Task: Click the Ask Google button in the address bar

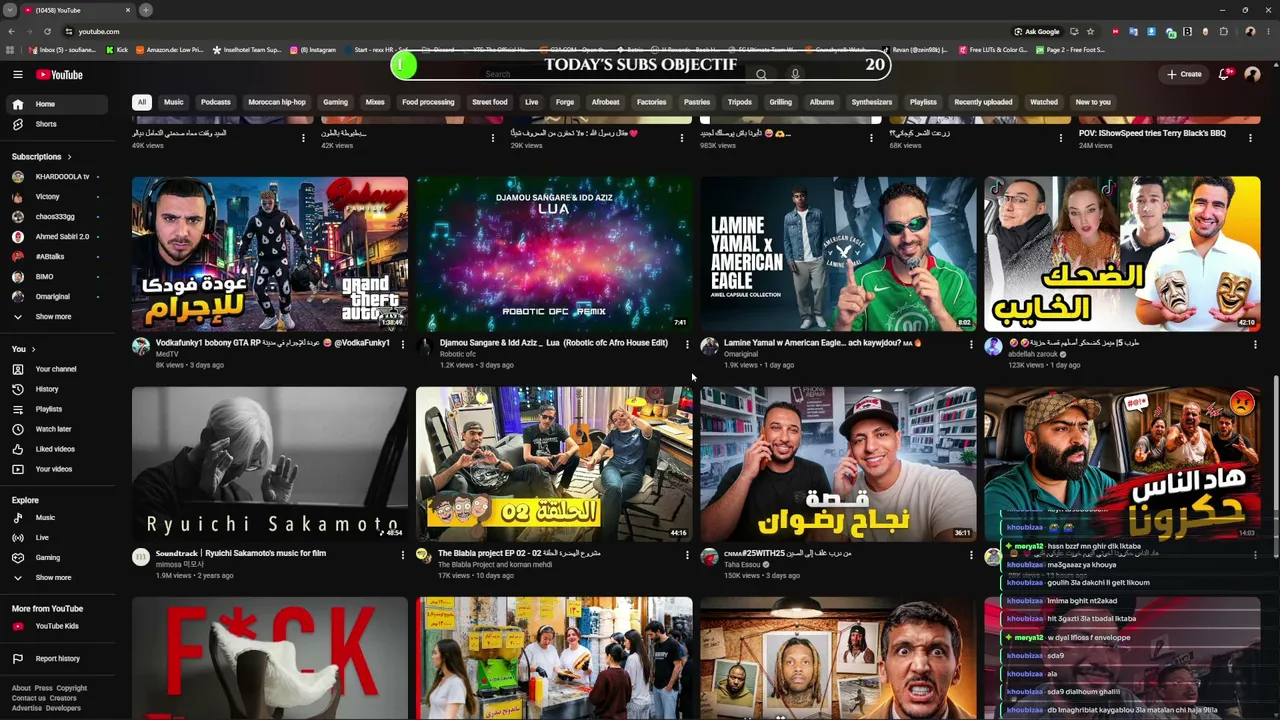Action: point(1036,31)
